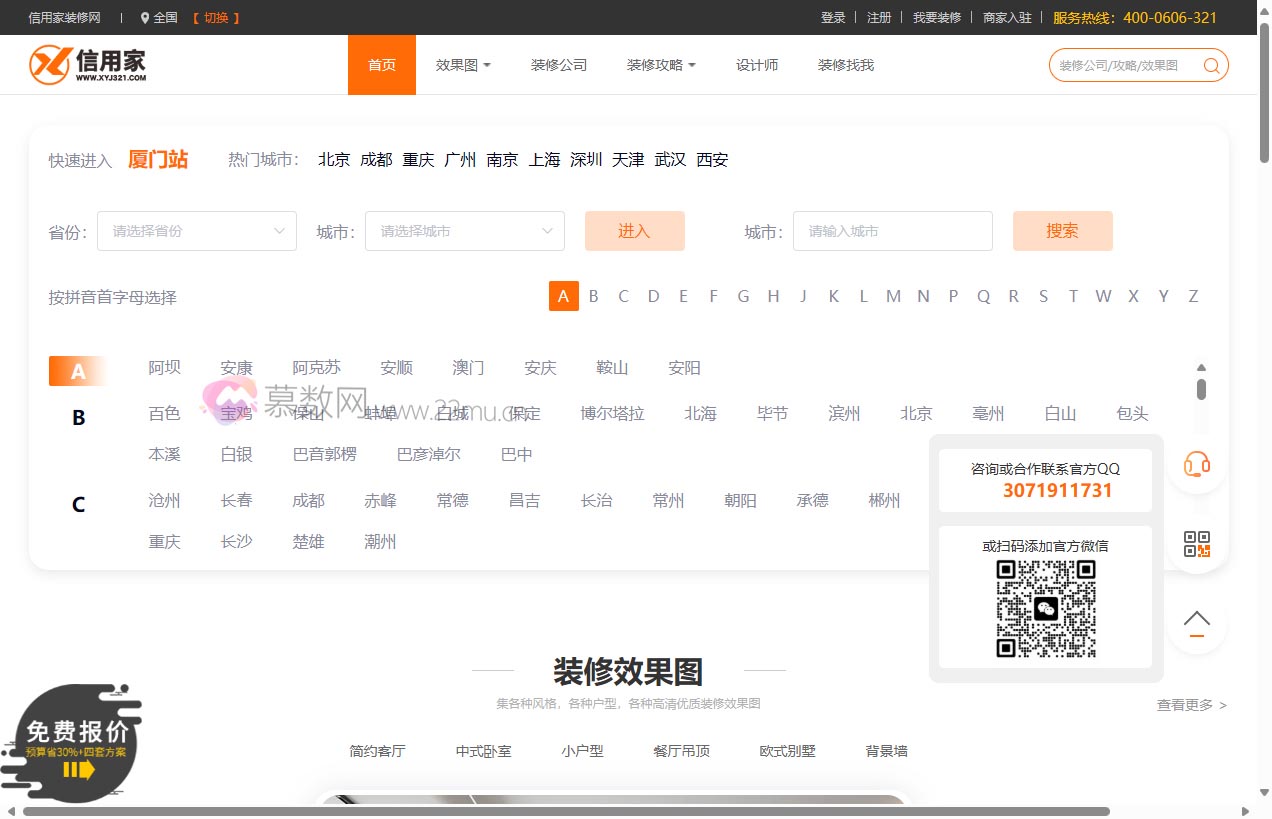Click the location pin icon beside 全国
Viewport: 1272px width, 819px height.
(146, 17)
